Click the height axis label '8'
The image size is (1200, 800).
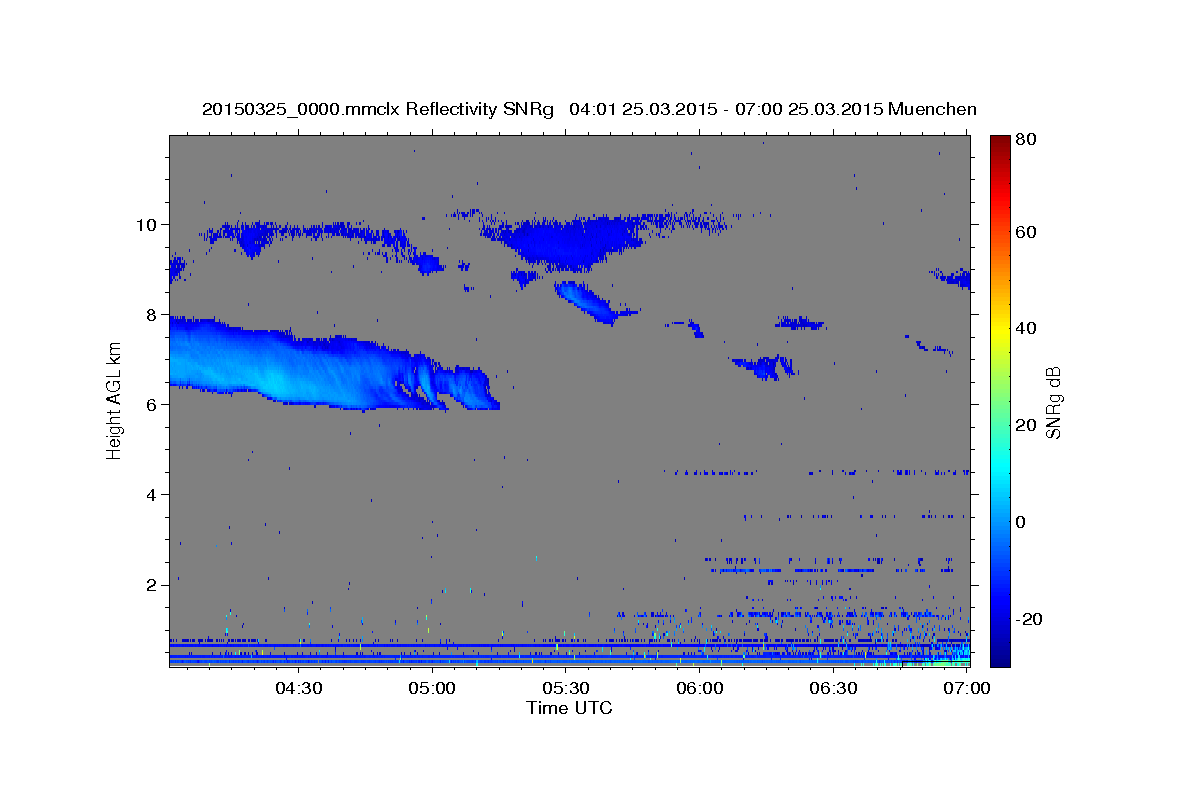(152, 314)
